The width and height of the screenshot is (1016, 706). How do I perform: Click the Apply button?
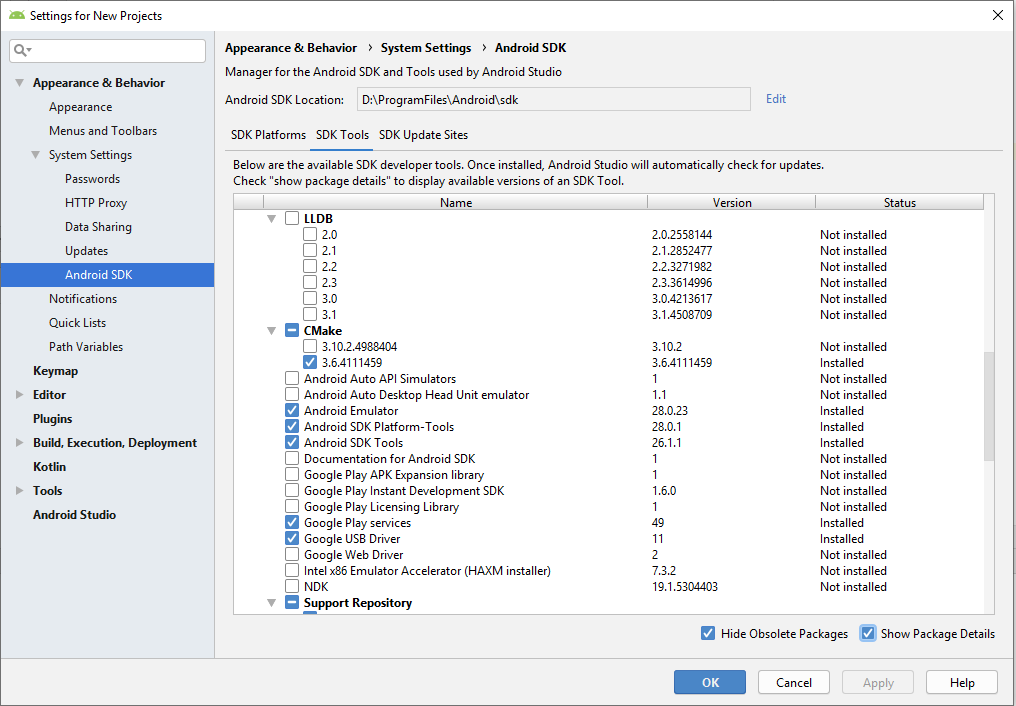878,682
